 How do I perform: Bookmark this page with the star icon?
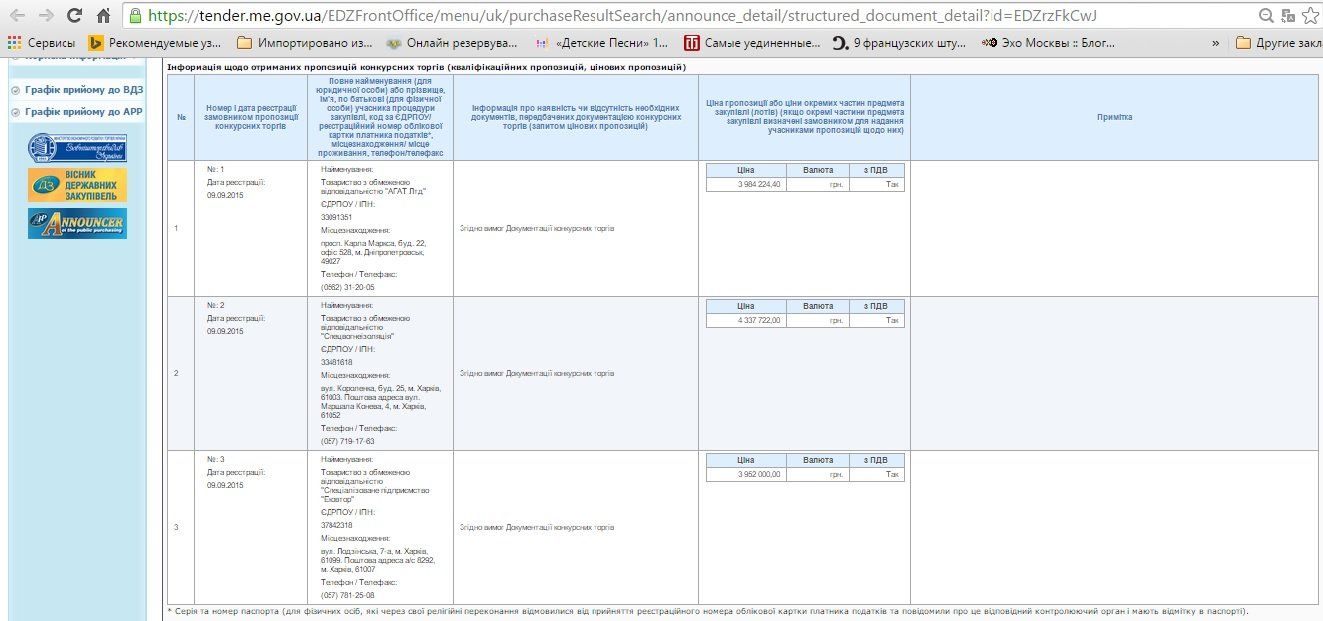[x=1311, y=16]
